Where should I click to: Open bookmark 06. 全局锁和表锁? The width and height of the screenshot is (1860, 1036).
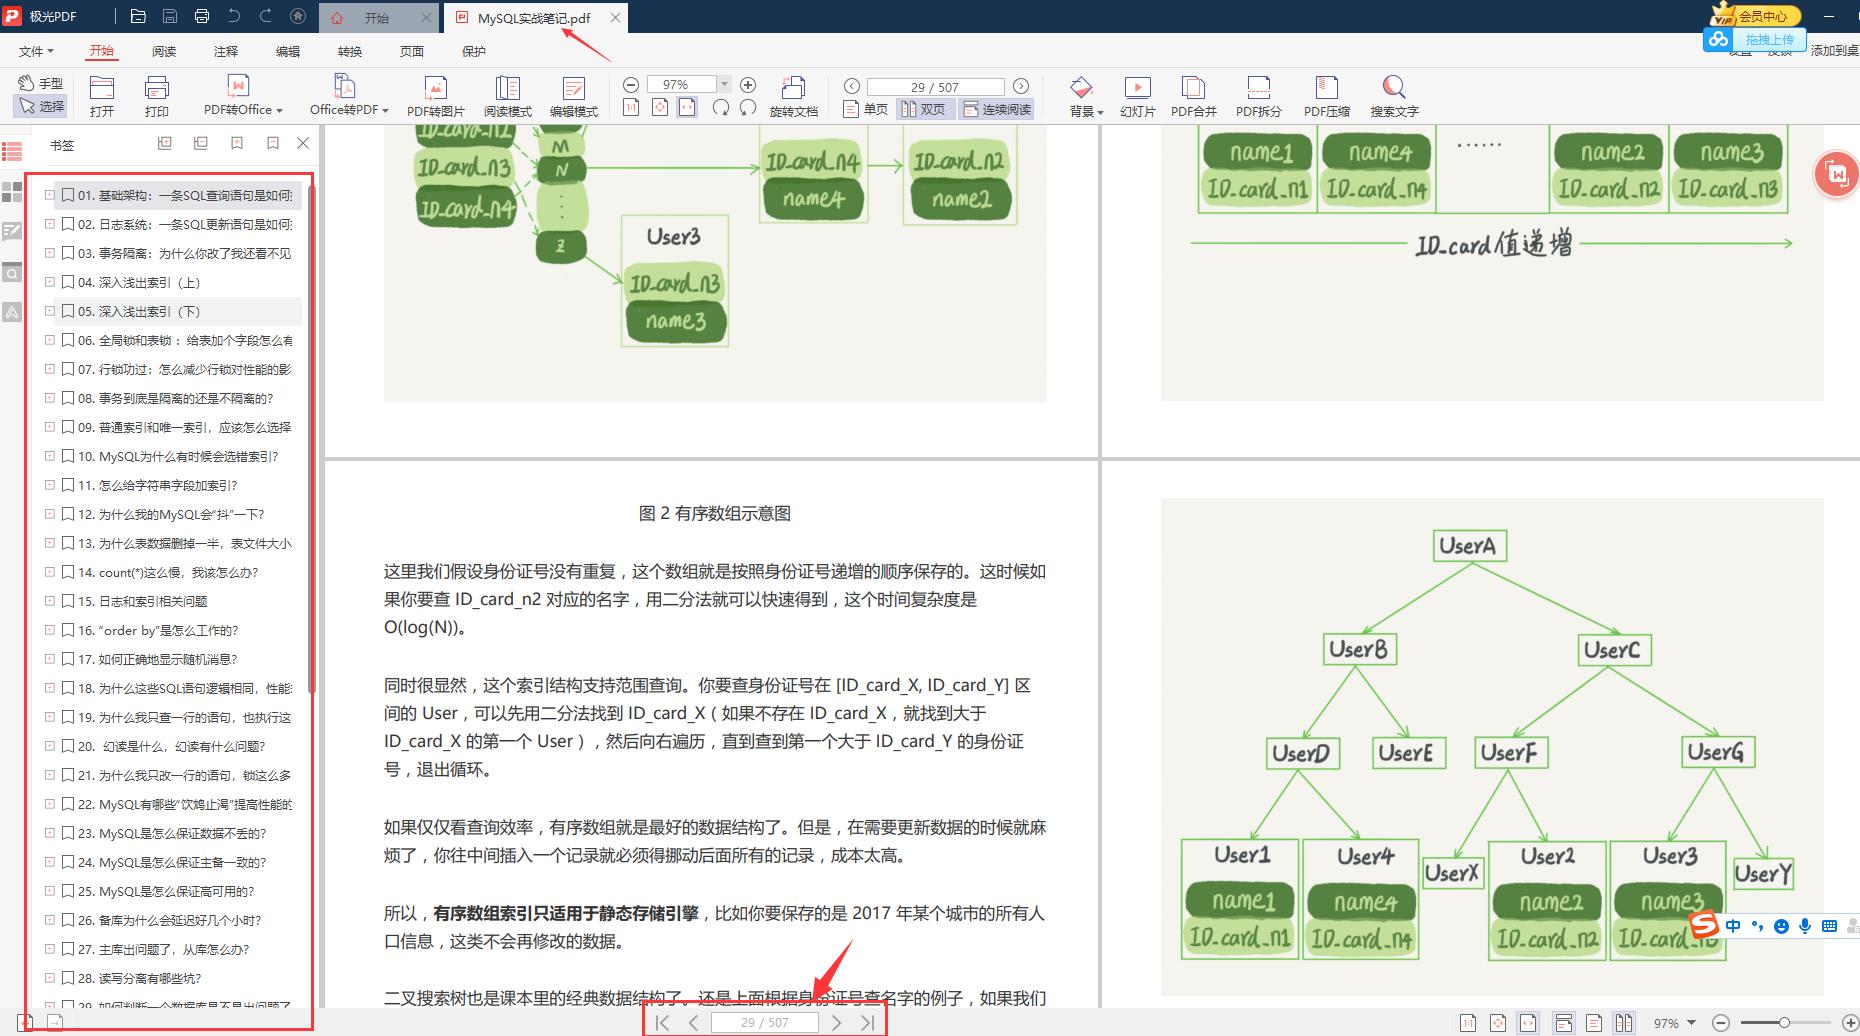coord(177,341)
